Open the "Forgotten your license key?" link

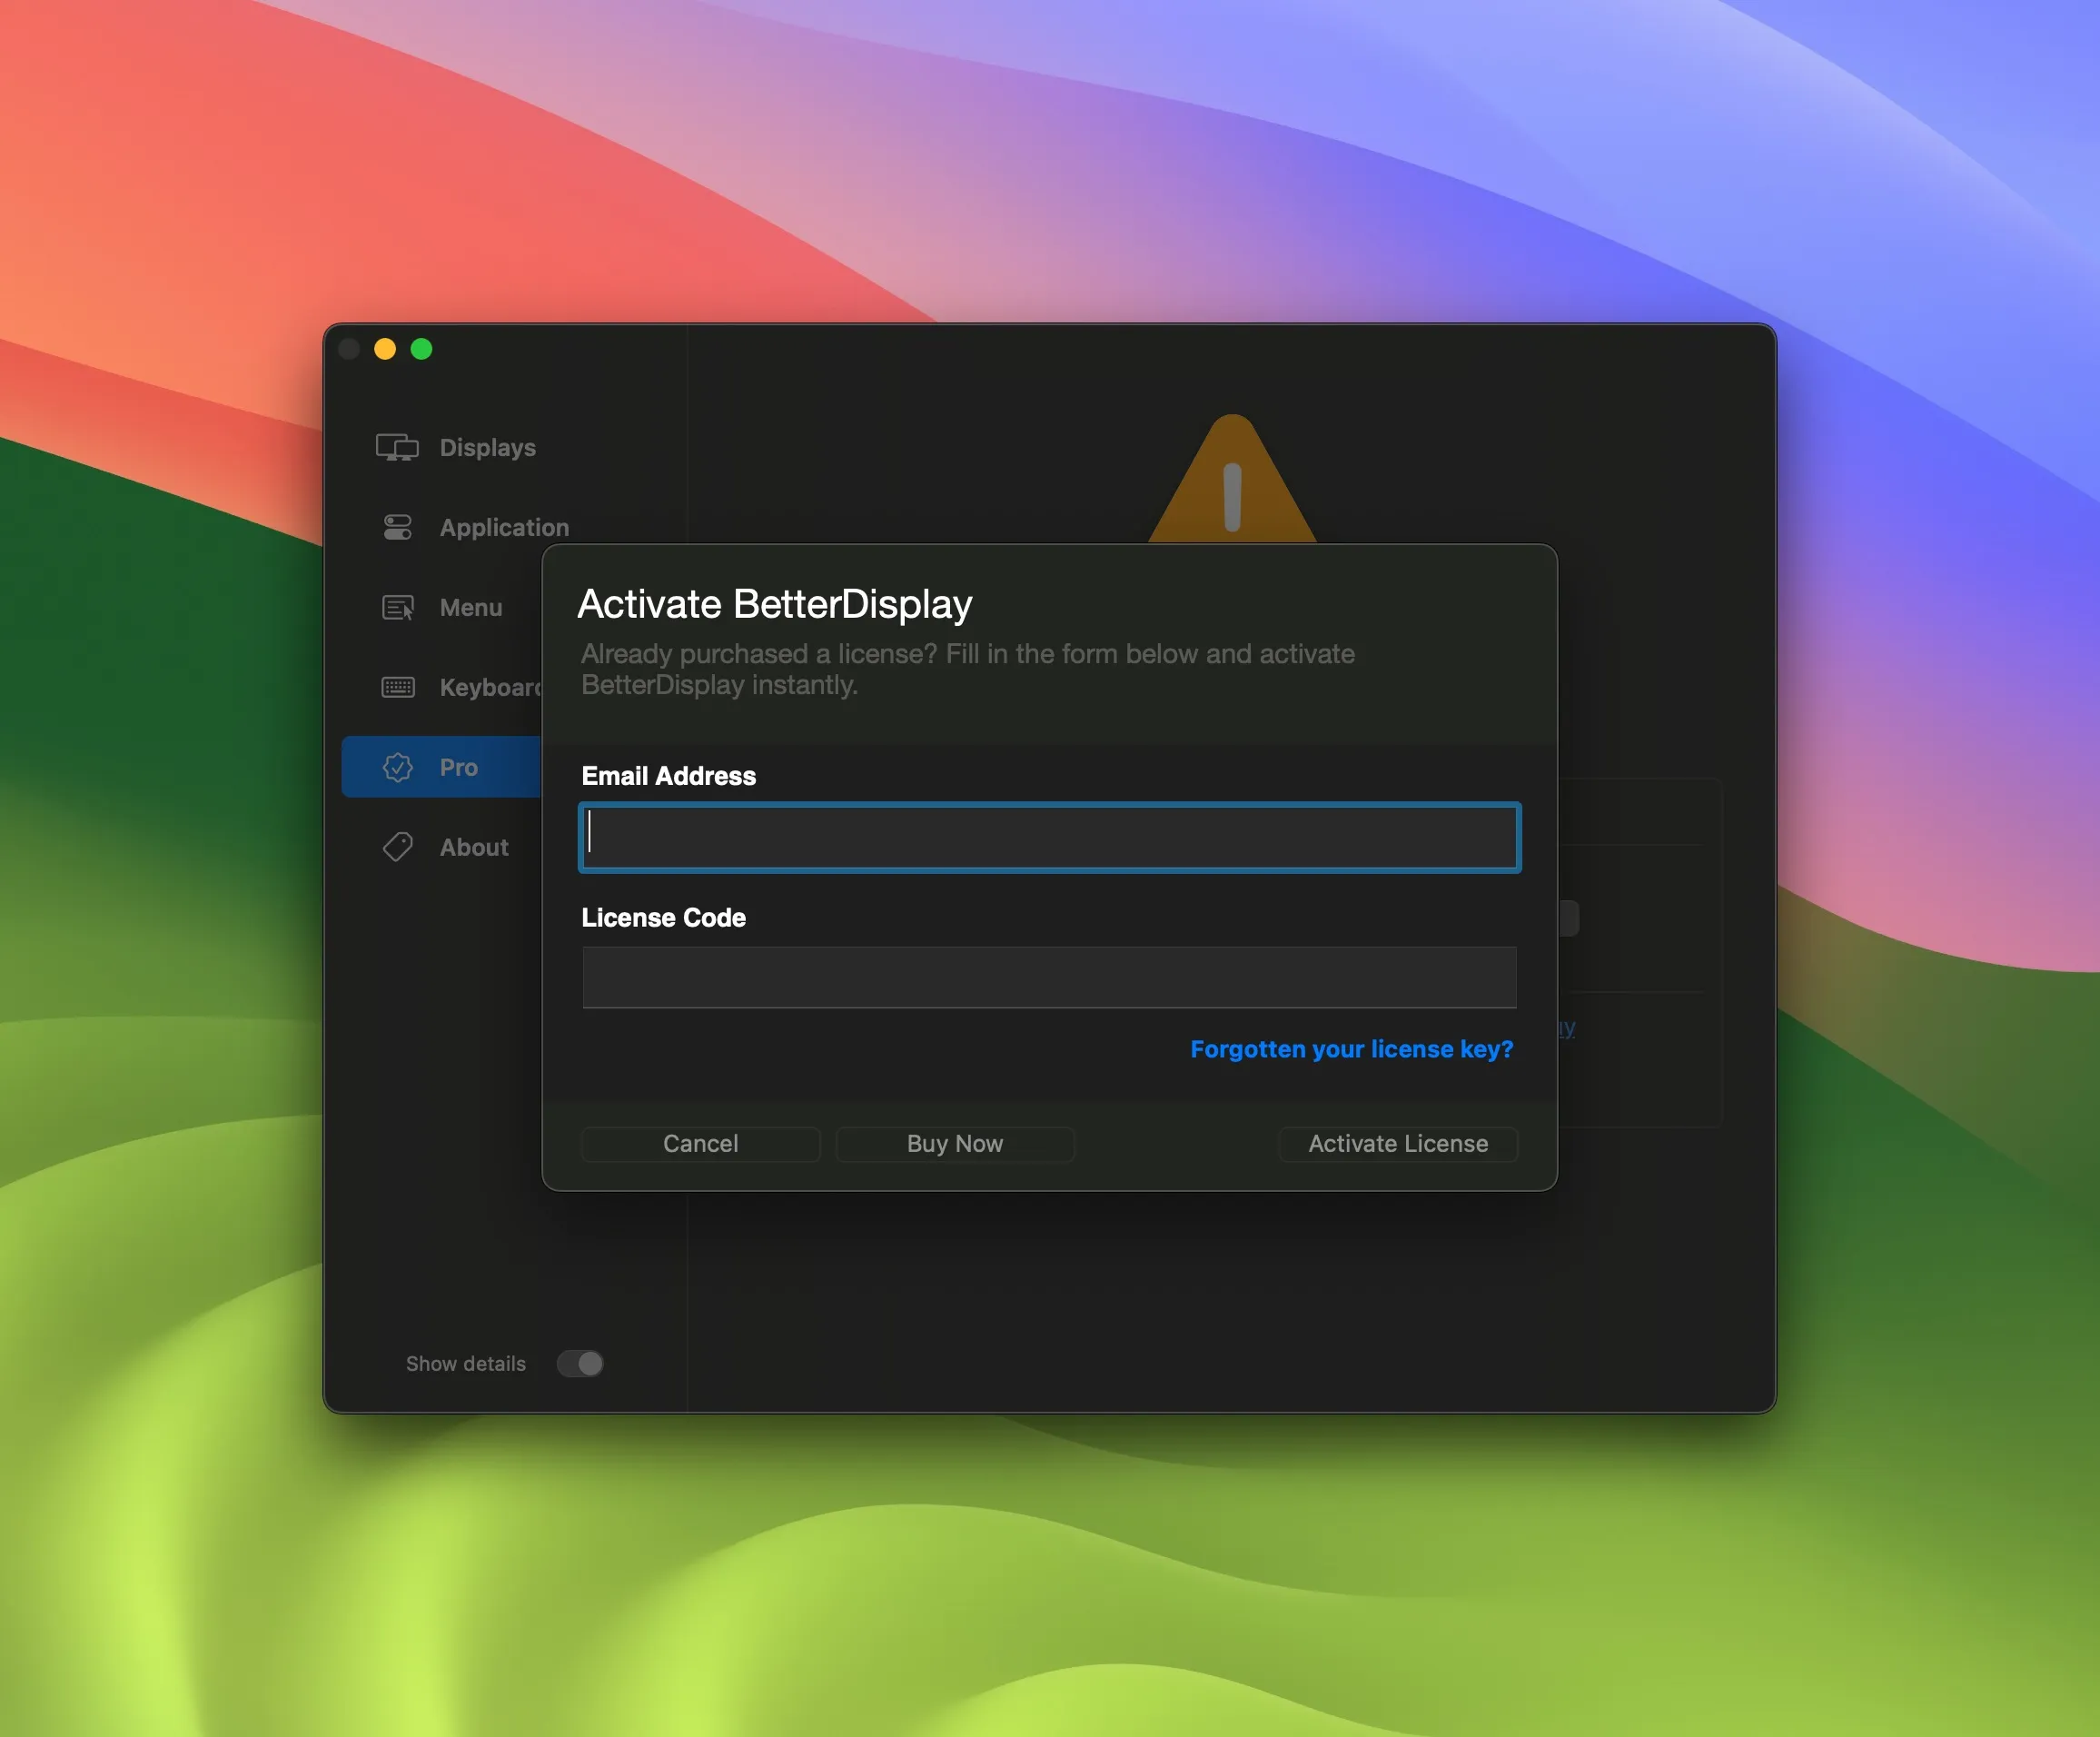tap(1352, 1049)
